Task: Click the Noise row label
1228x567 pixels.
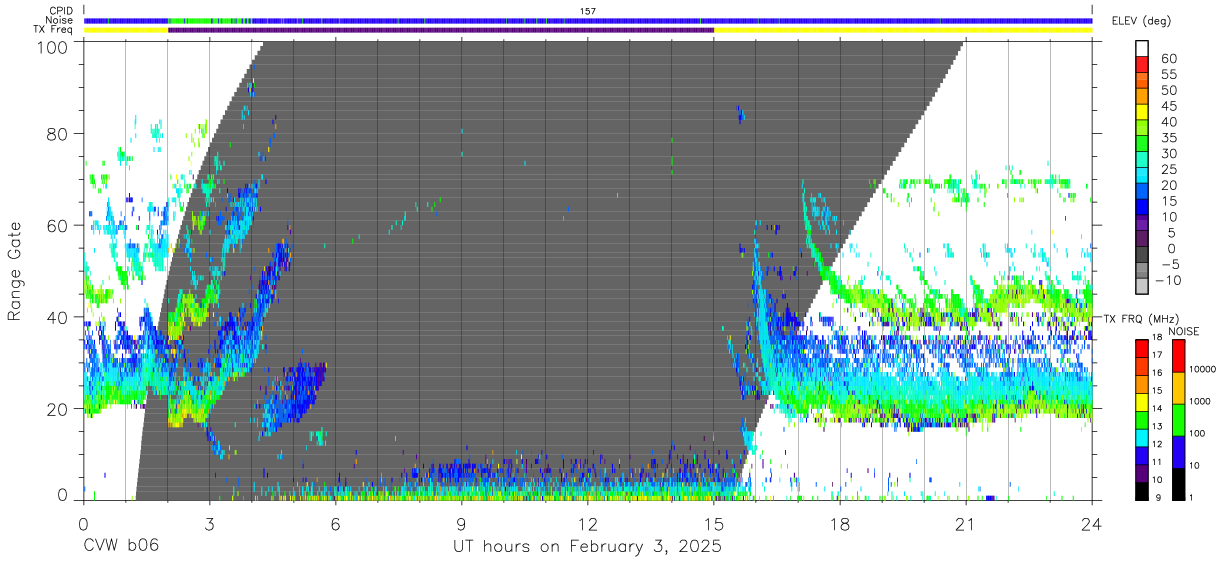Action: [60, 20]
